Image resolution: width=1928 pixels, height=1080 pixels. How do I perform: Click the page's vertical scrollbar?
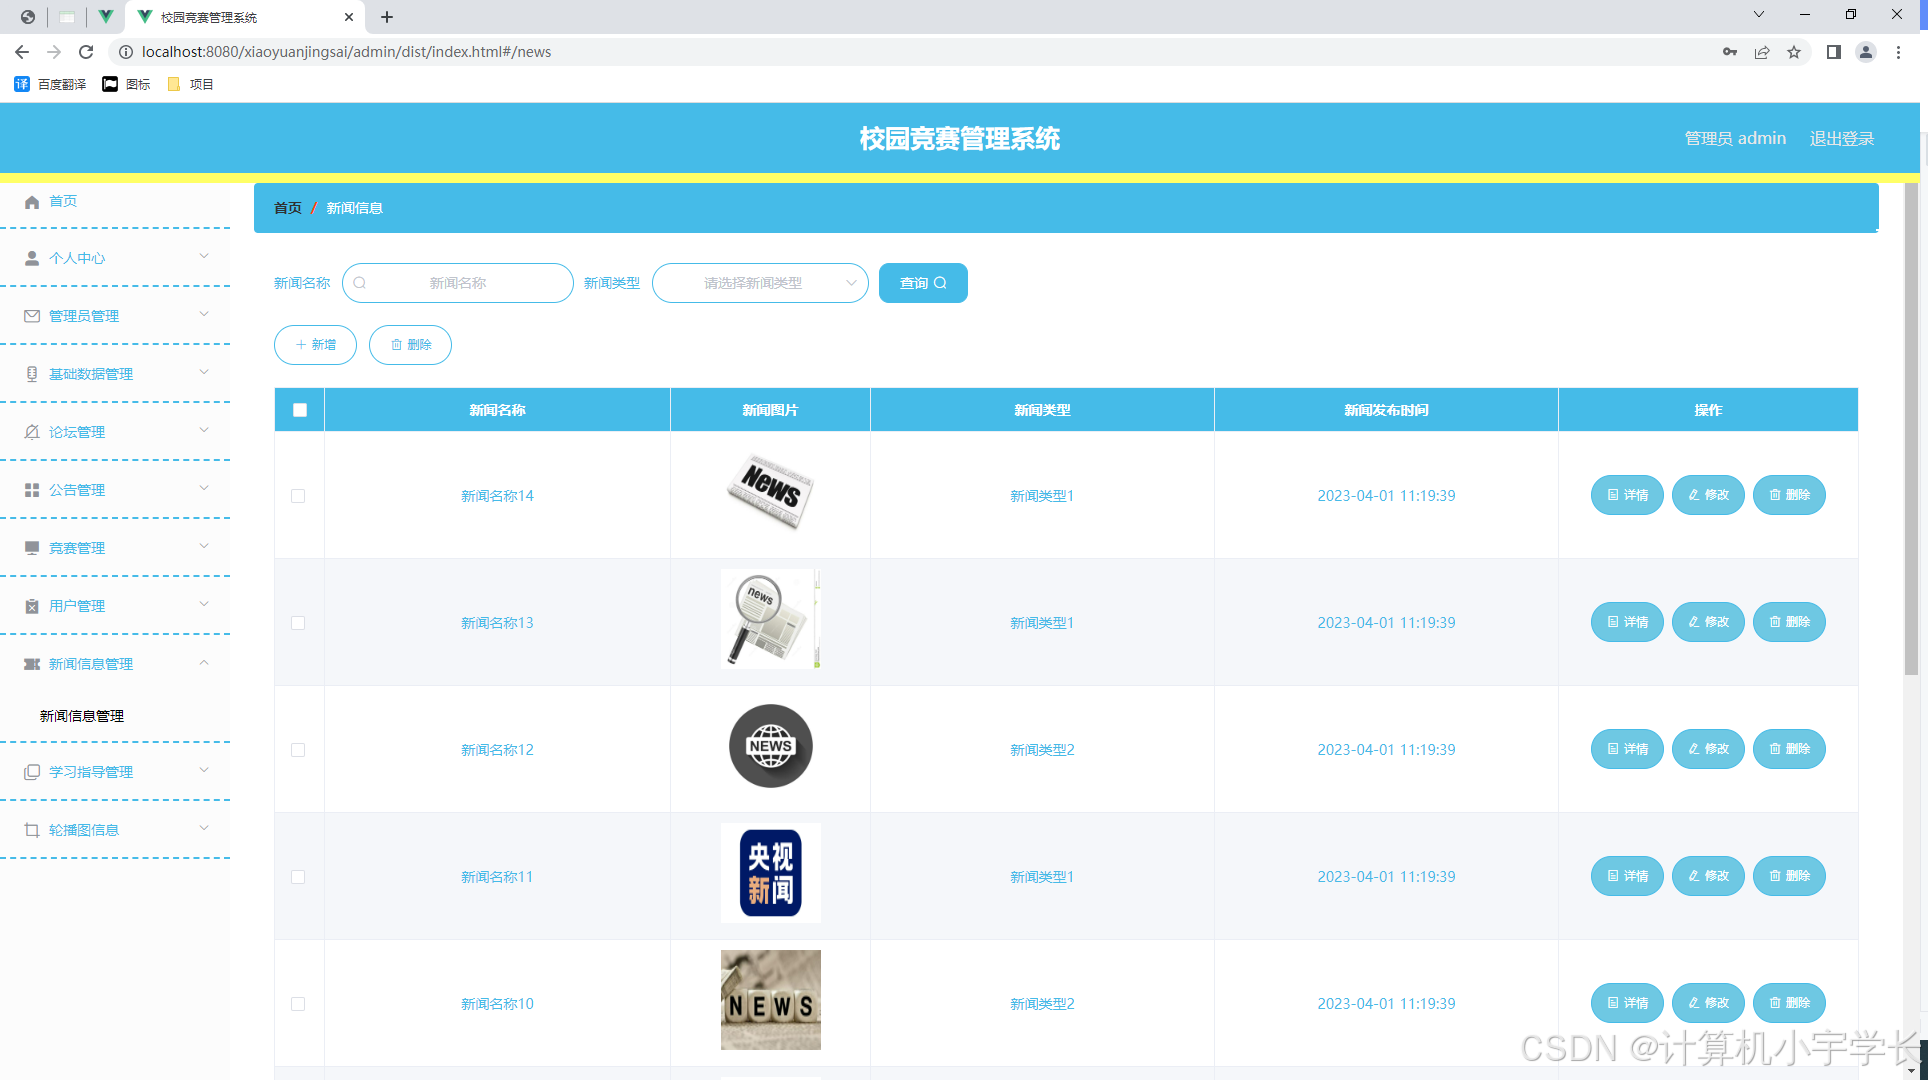1911,430
